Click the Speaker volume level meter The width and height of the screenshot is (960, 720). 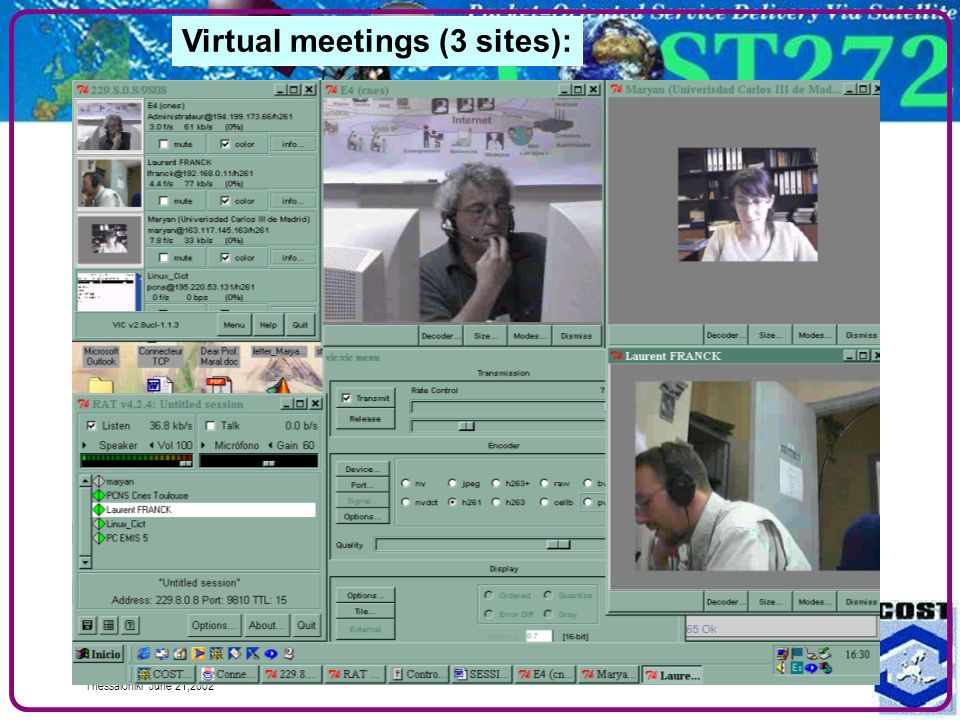click(x=137, y=461)
